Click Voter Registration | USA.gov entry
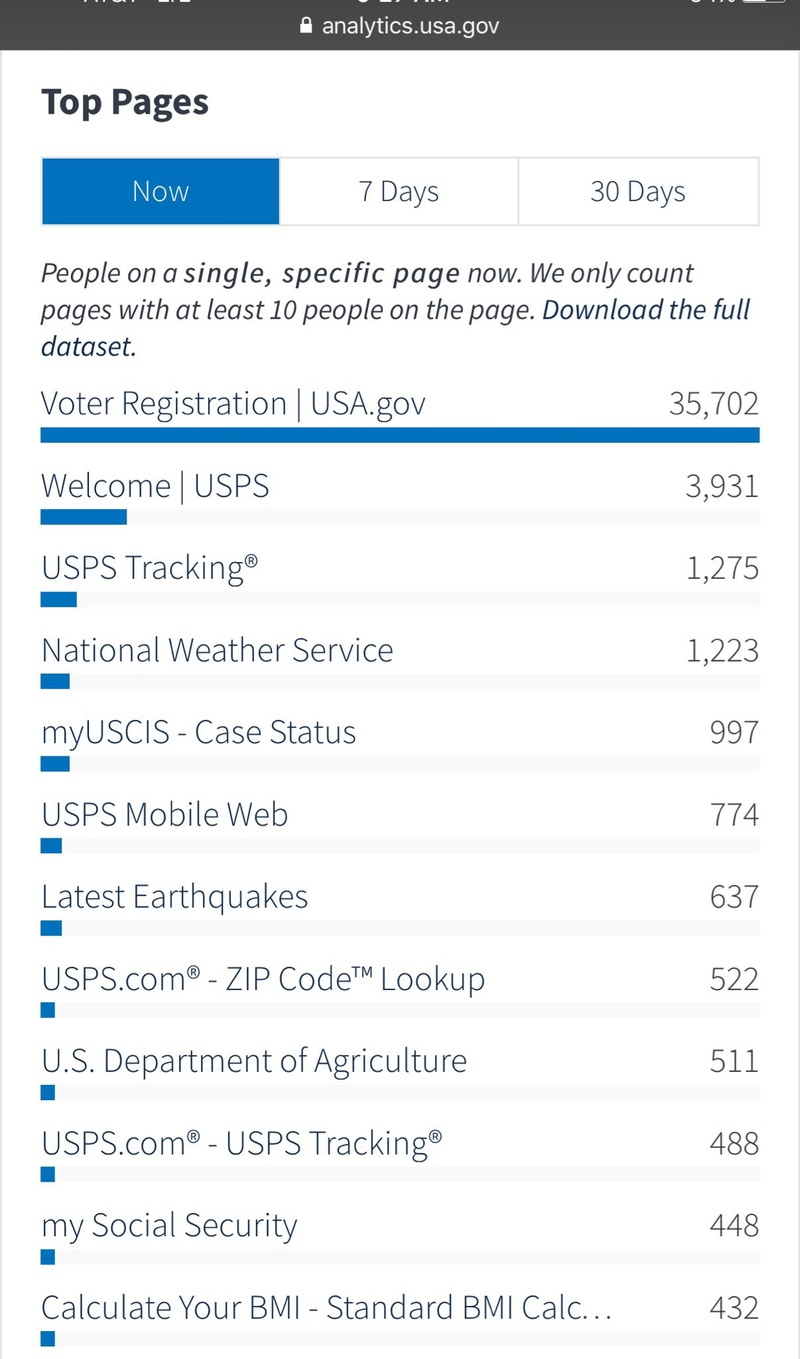The width and height of the screenshot is (800, 1359). tap(233, 404)
